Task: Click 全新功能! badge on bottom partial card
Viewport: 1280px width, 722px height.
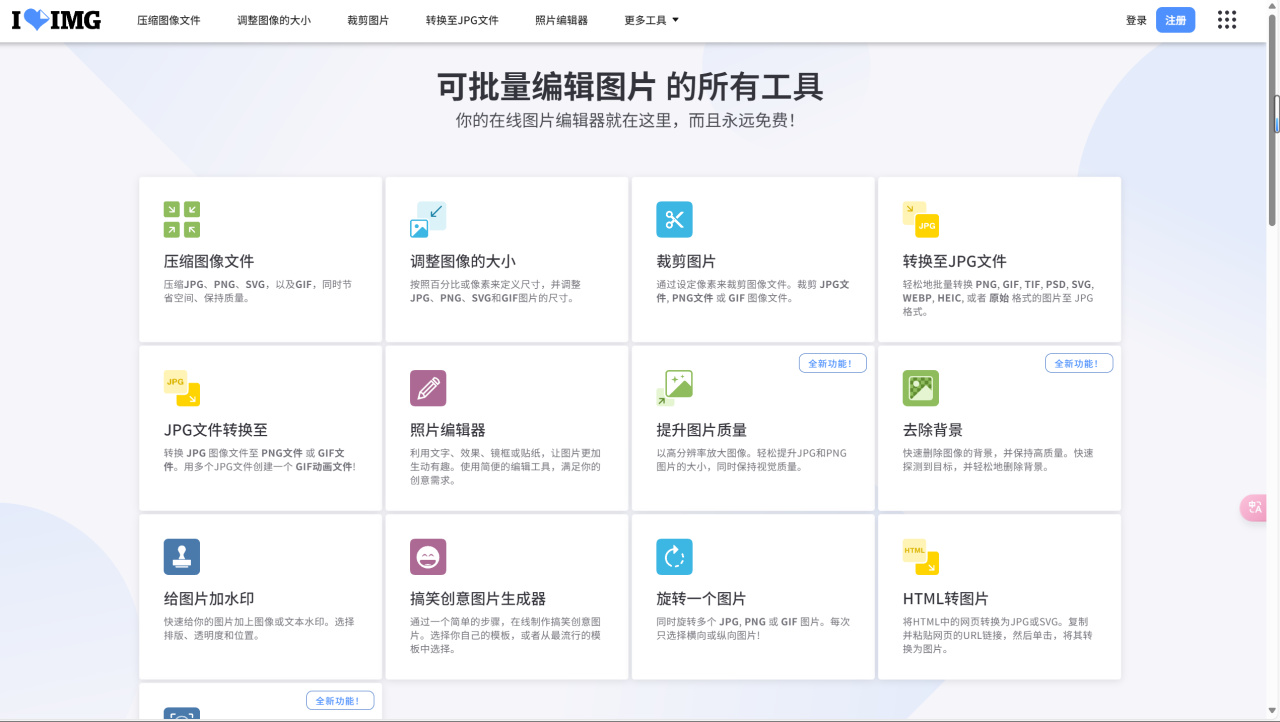Action: click(340, 701)
